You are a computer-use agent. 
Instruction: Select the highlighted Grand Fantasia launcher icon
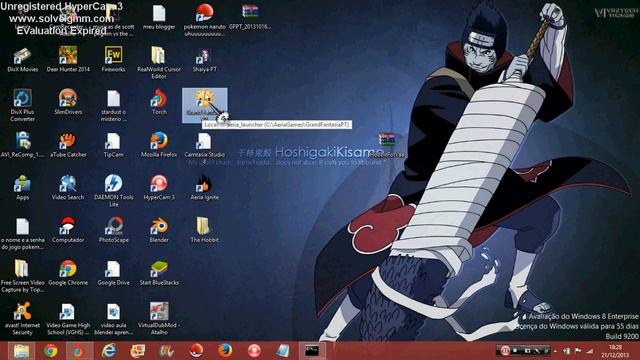pyautogui.click(x=204, y=105)
